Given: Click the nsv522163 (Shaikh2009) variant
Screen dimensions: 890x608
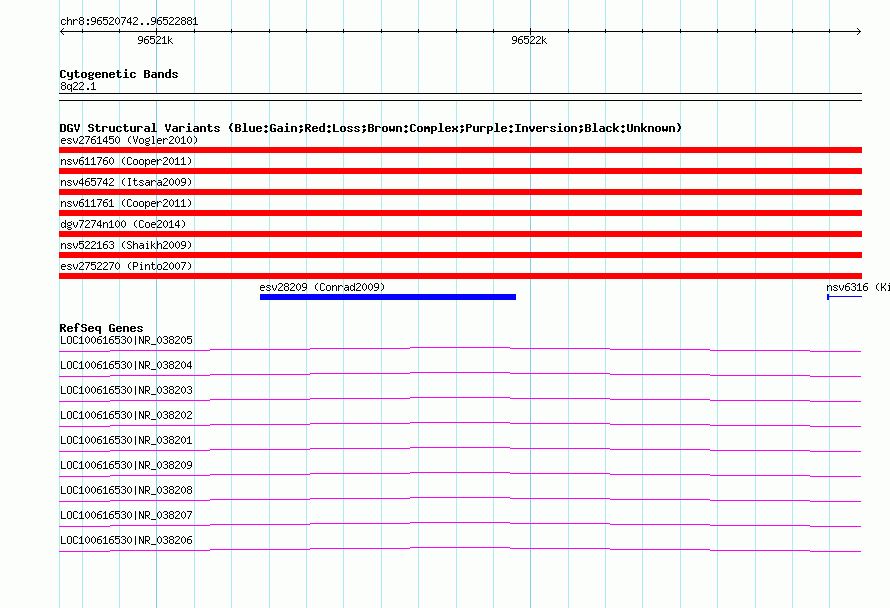Looking at the screenshot, I should [126, 245].
